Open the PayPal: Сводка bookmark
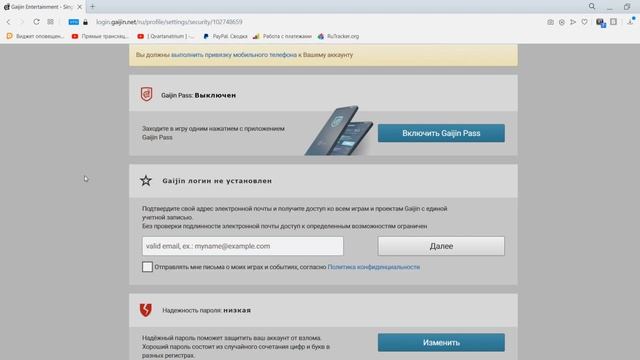Screen dimensions: 640x360 tap(225, 36)
